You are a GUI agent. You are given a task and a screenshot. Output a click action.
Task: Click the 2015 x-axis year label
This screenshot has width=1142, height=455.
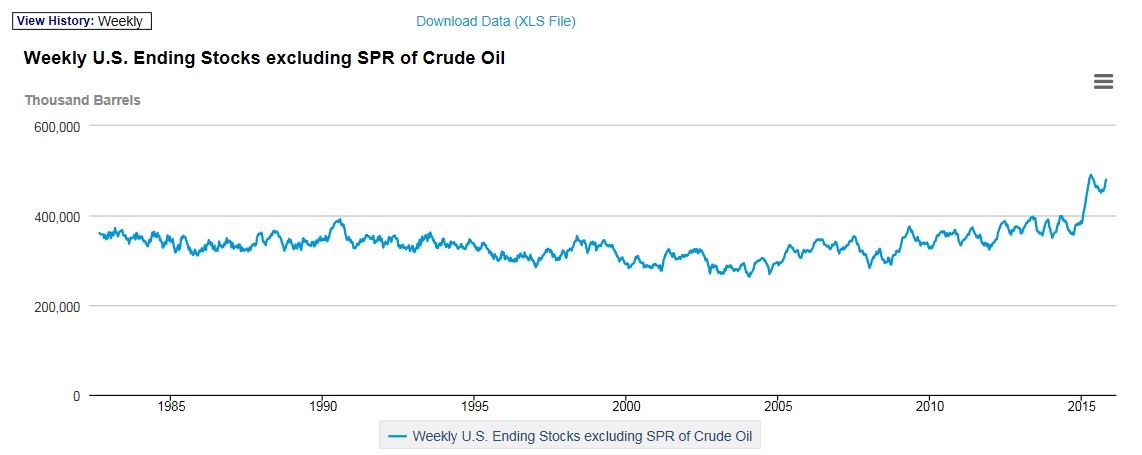pyautogui.click(x=1081, y=407)
